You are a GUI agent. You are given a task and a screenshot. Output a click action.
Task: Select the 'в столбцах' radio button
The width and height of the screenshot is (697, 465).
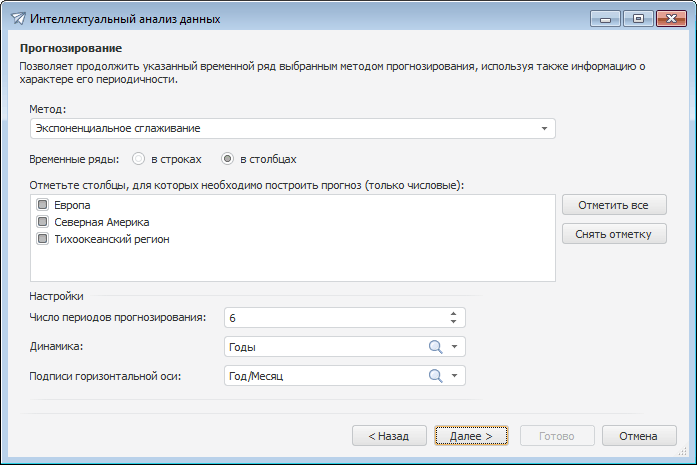coord(227,158)
